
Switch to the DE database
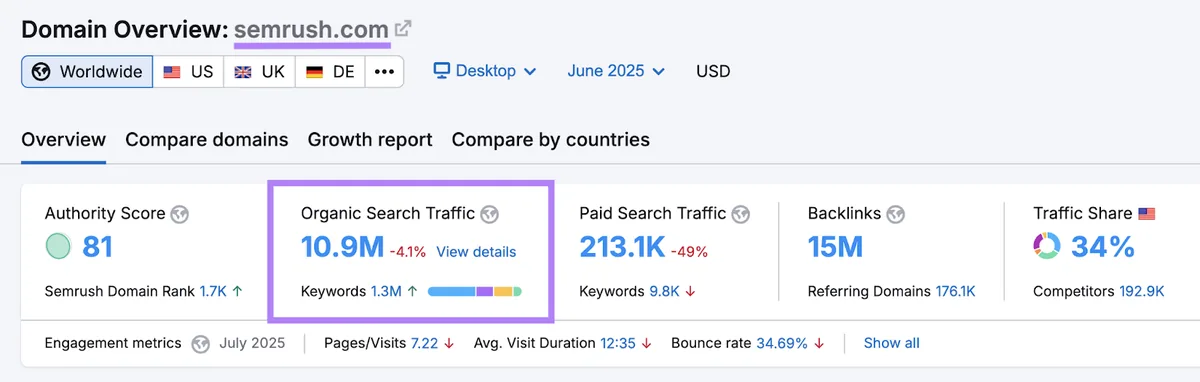[330, 72]
